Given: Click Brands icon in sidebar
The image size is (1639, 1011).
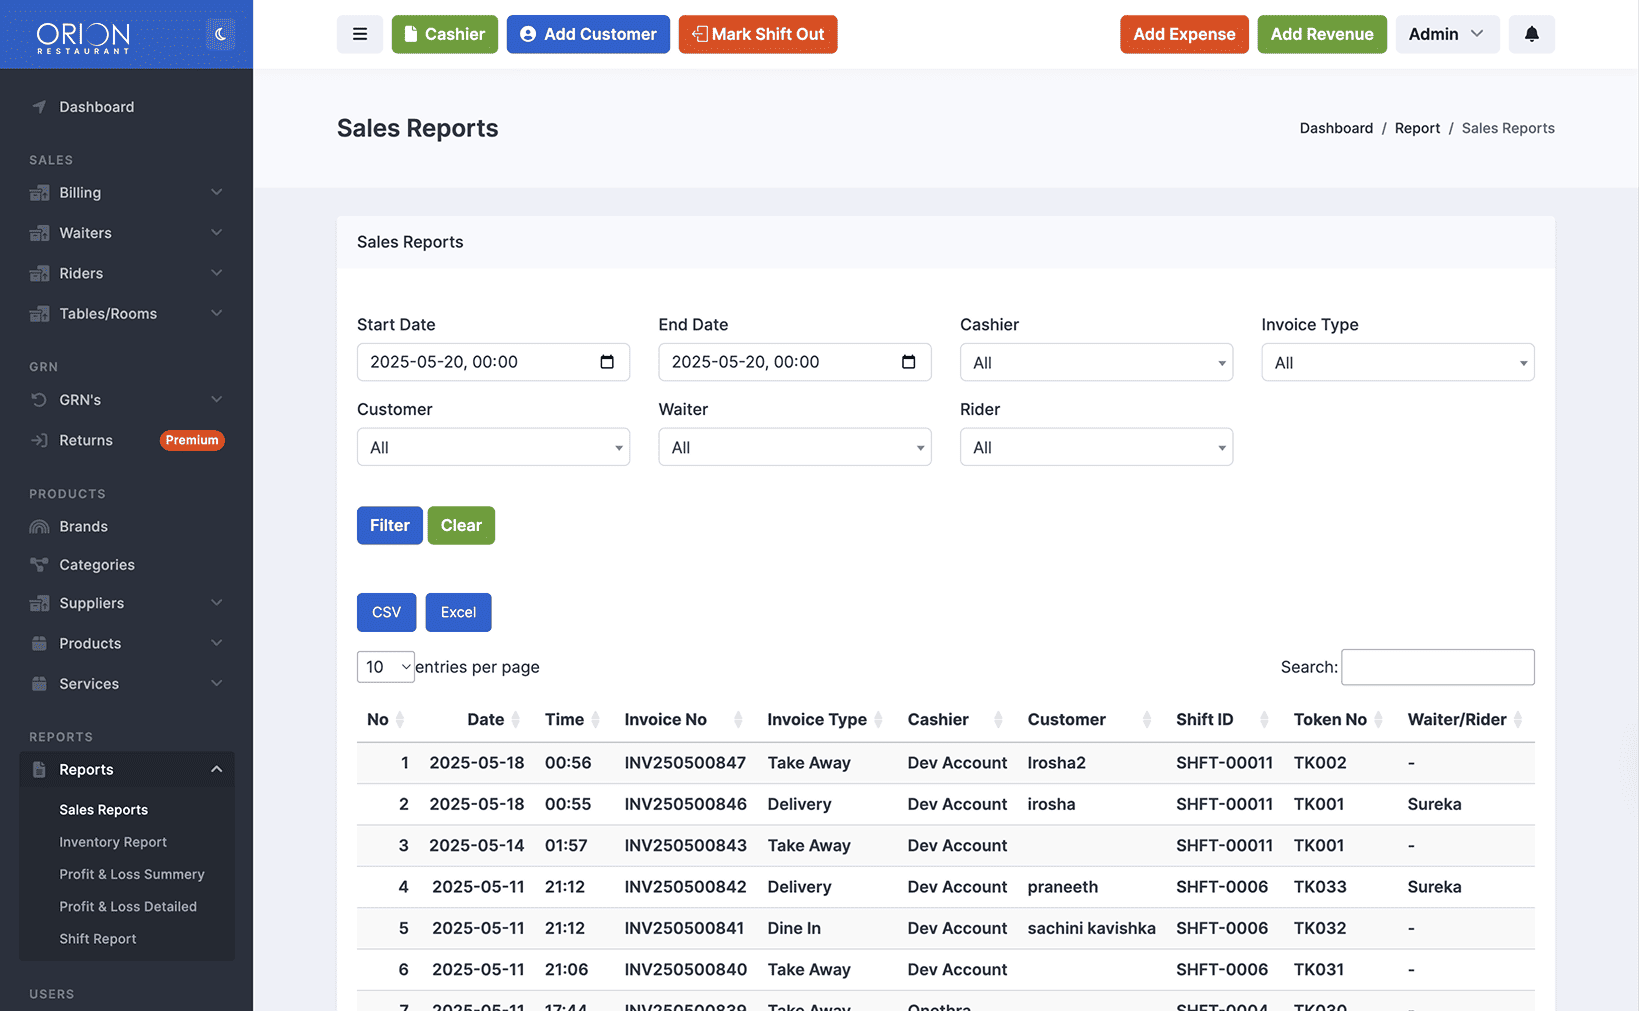Looking at the screenshot, I should [39, 527].
